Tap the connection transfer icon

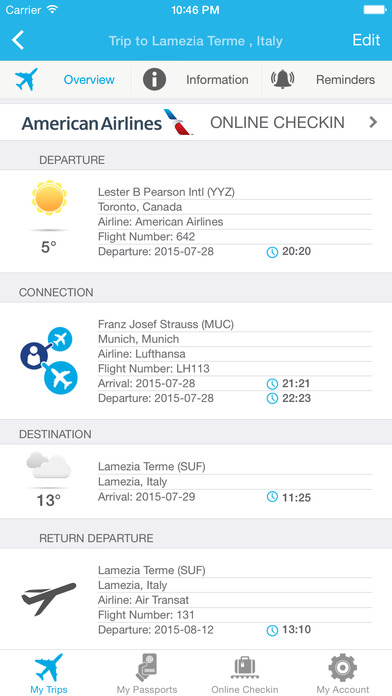point(49,360)
